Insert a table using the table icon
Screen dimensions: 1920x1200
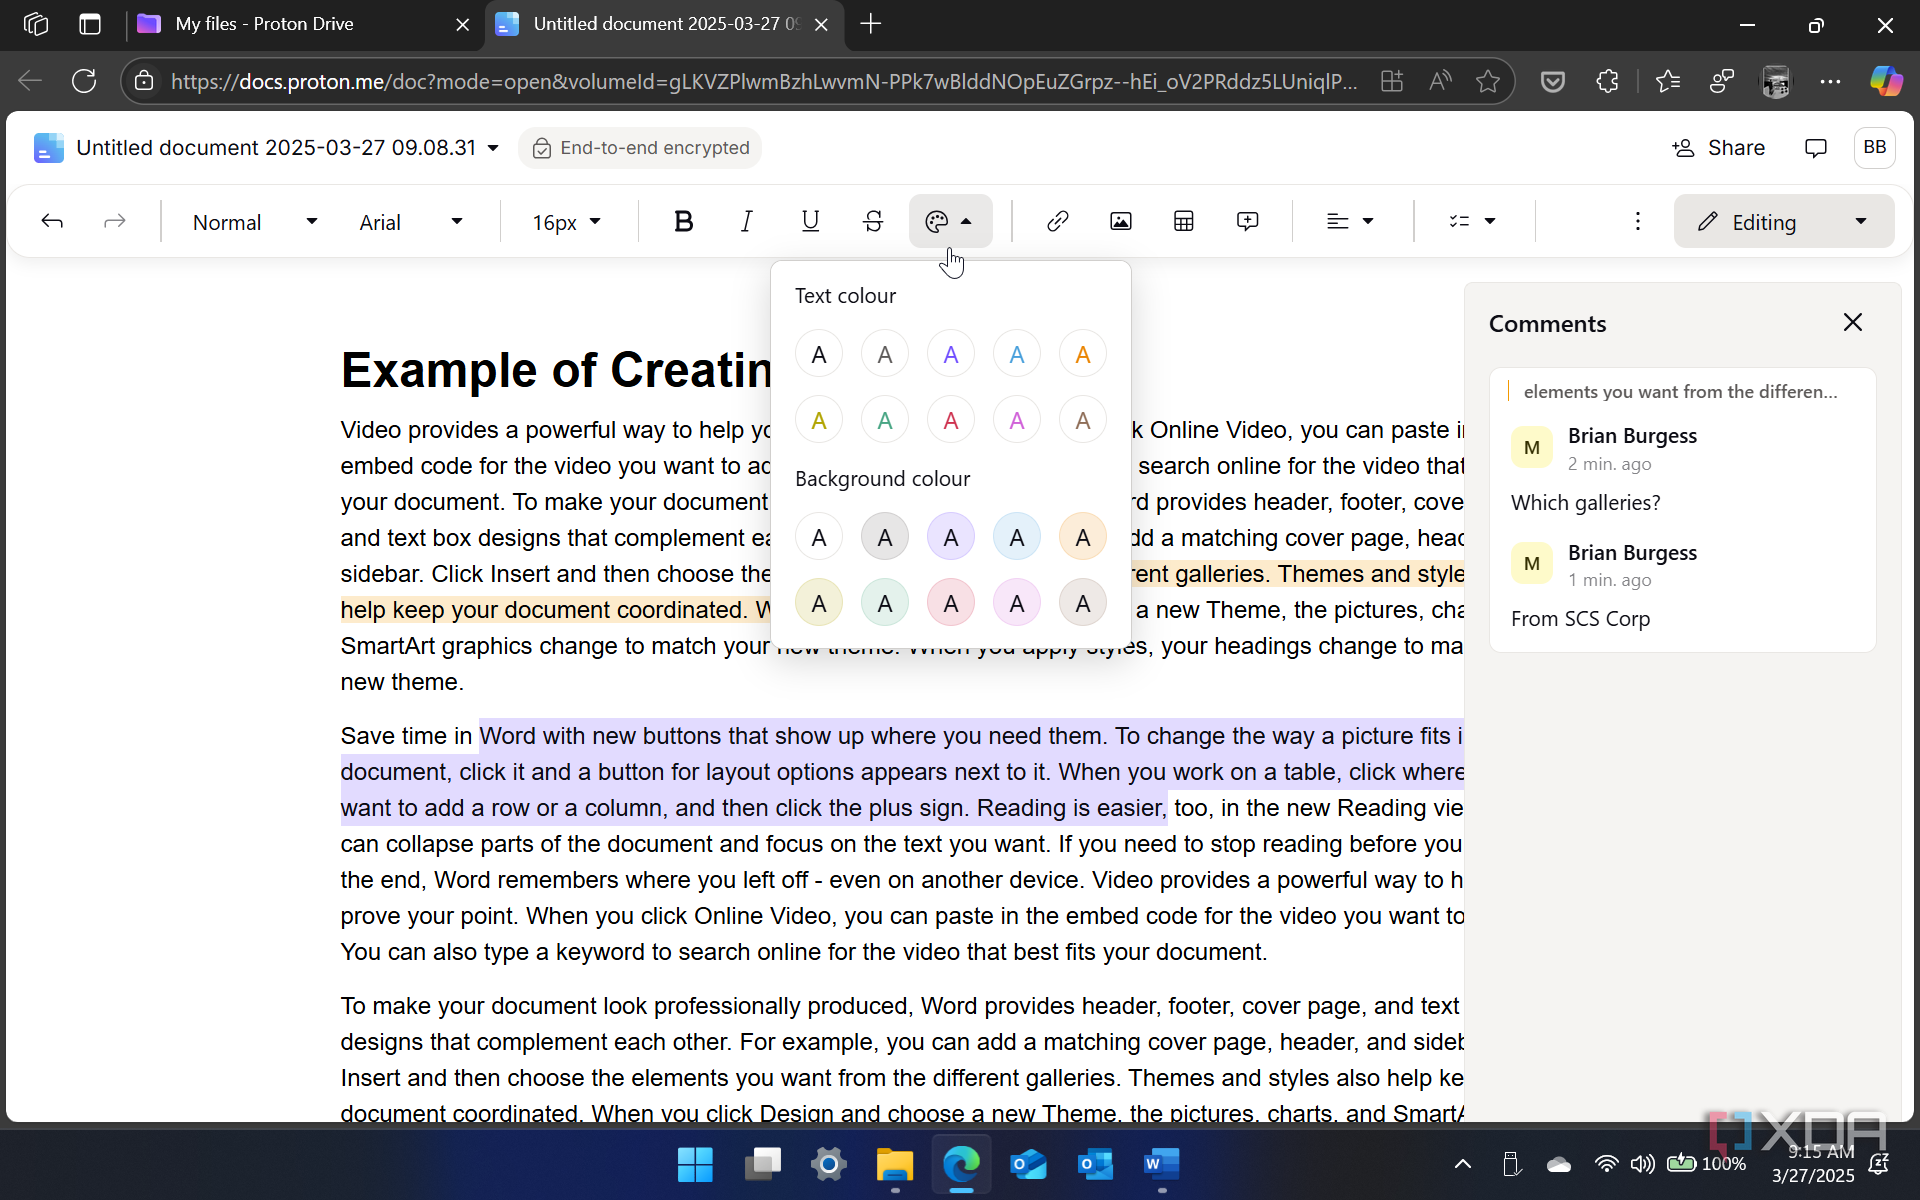1184,222
